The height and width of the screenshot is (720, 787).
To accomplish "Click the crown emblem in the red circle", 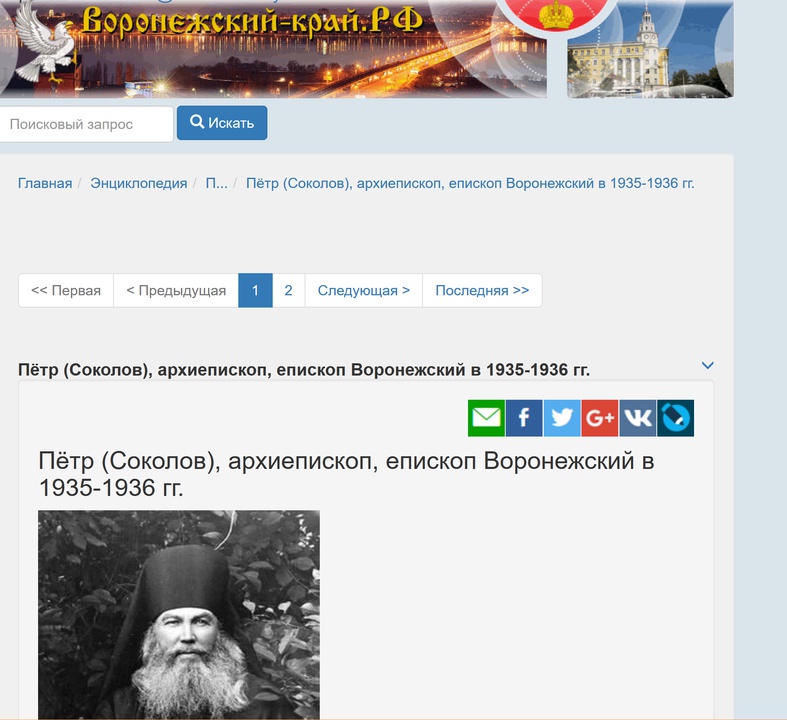I will pos(555,15).
